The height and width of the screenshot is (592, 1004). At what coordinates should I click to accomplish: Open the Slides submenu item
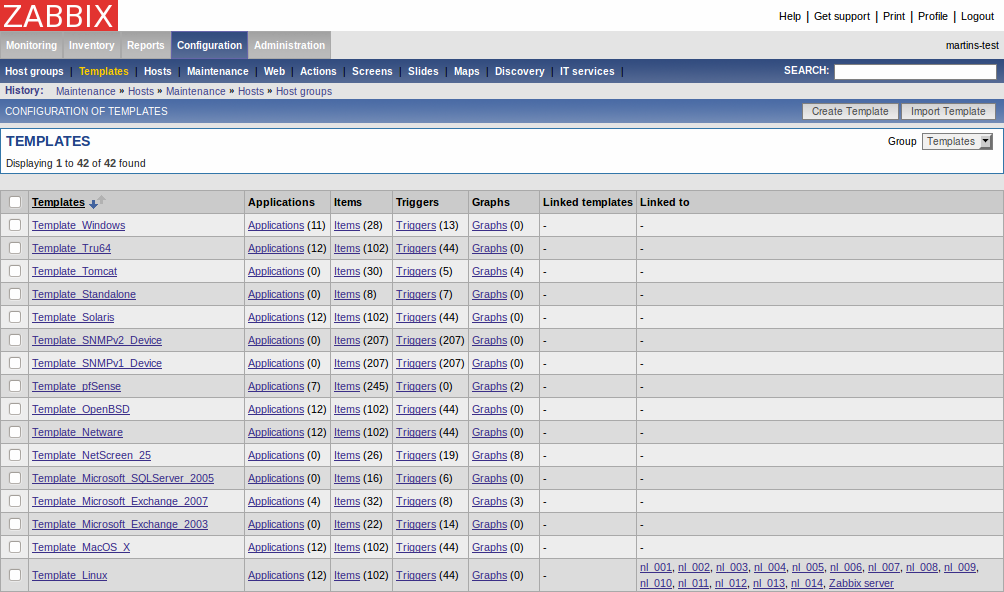pyautogui.click(x=423, y=72)
